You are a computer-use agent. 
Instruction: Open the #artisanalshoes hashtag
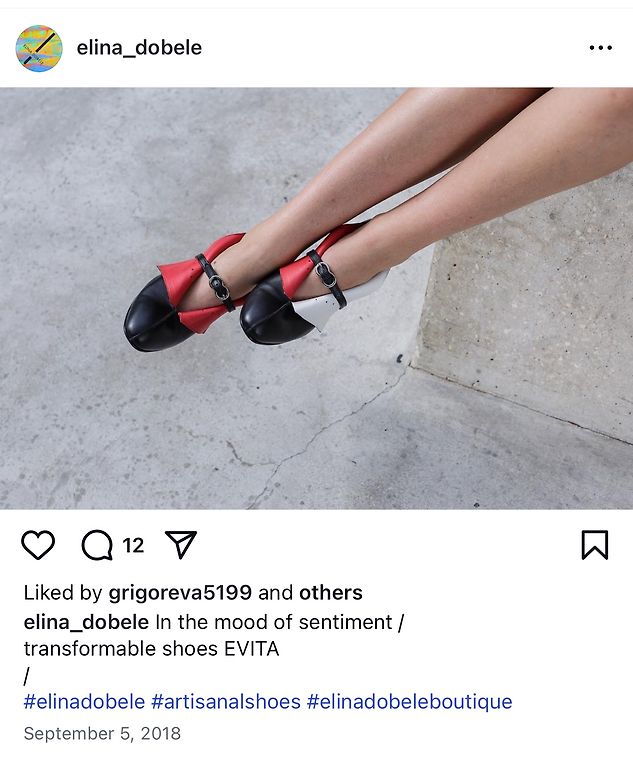pos(226,701)
